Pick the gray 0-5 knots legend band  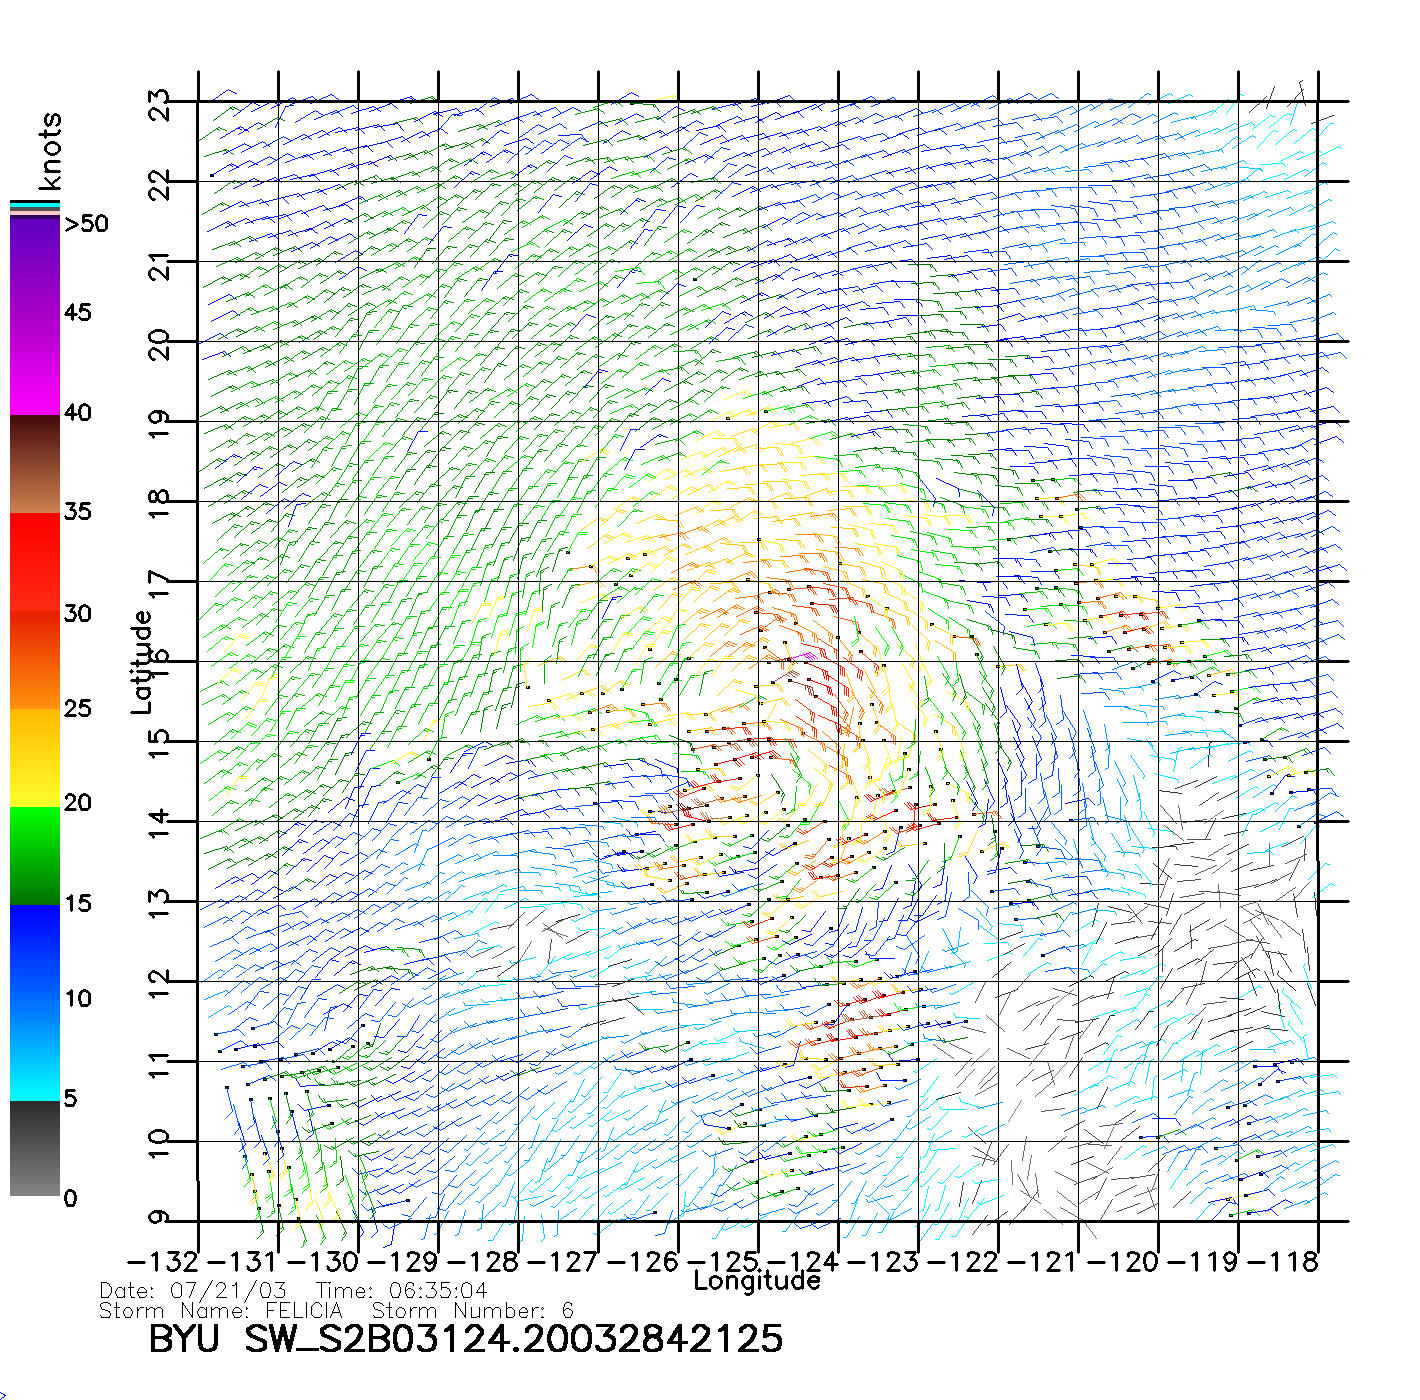(35, 1148)
